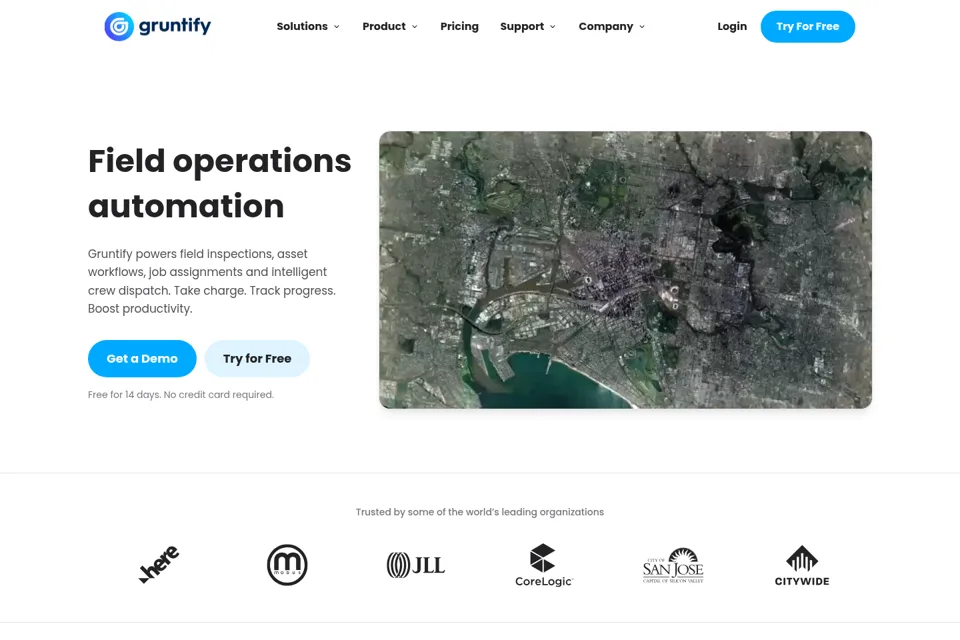
Task: Click 'Free for 14 days. No credit card required.'
Action: tap(181, 394)
